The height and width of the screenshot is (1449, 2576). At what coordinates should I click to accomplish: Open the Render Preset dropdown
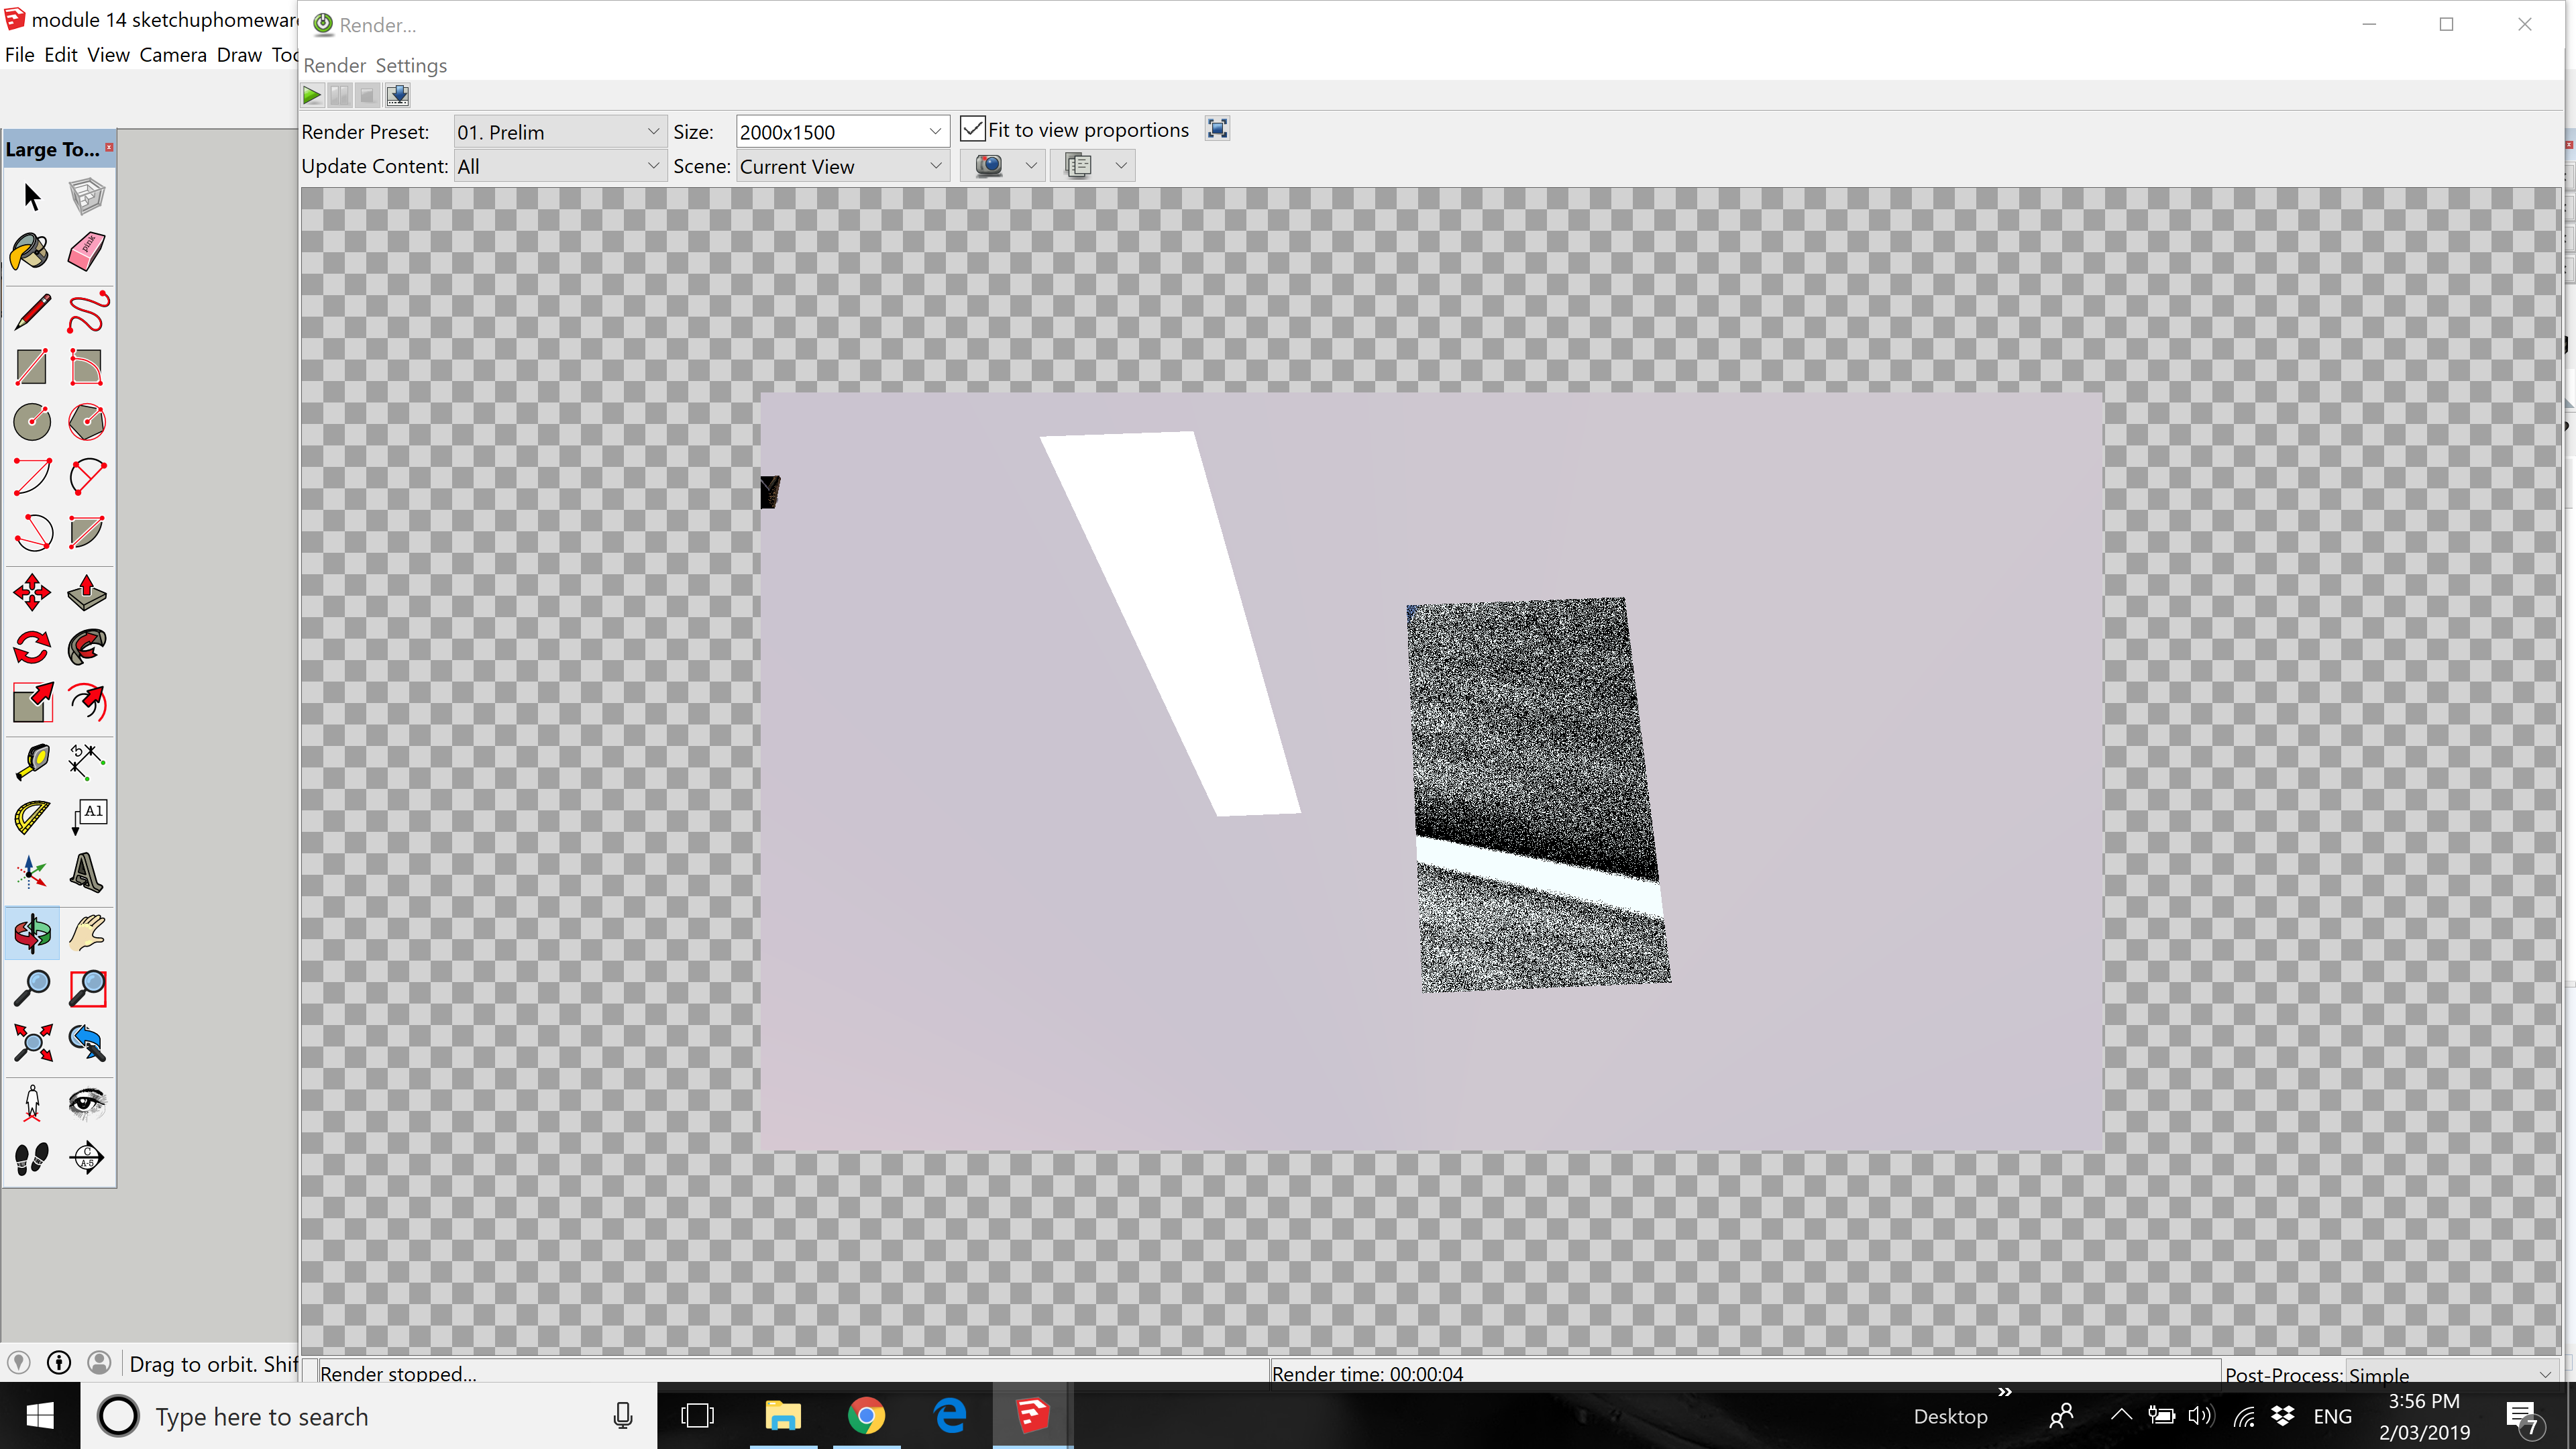point(558,132)
